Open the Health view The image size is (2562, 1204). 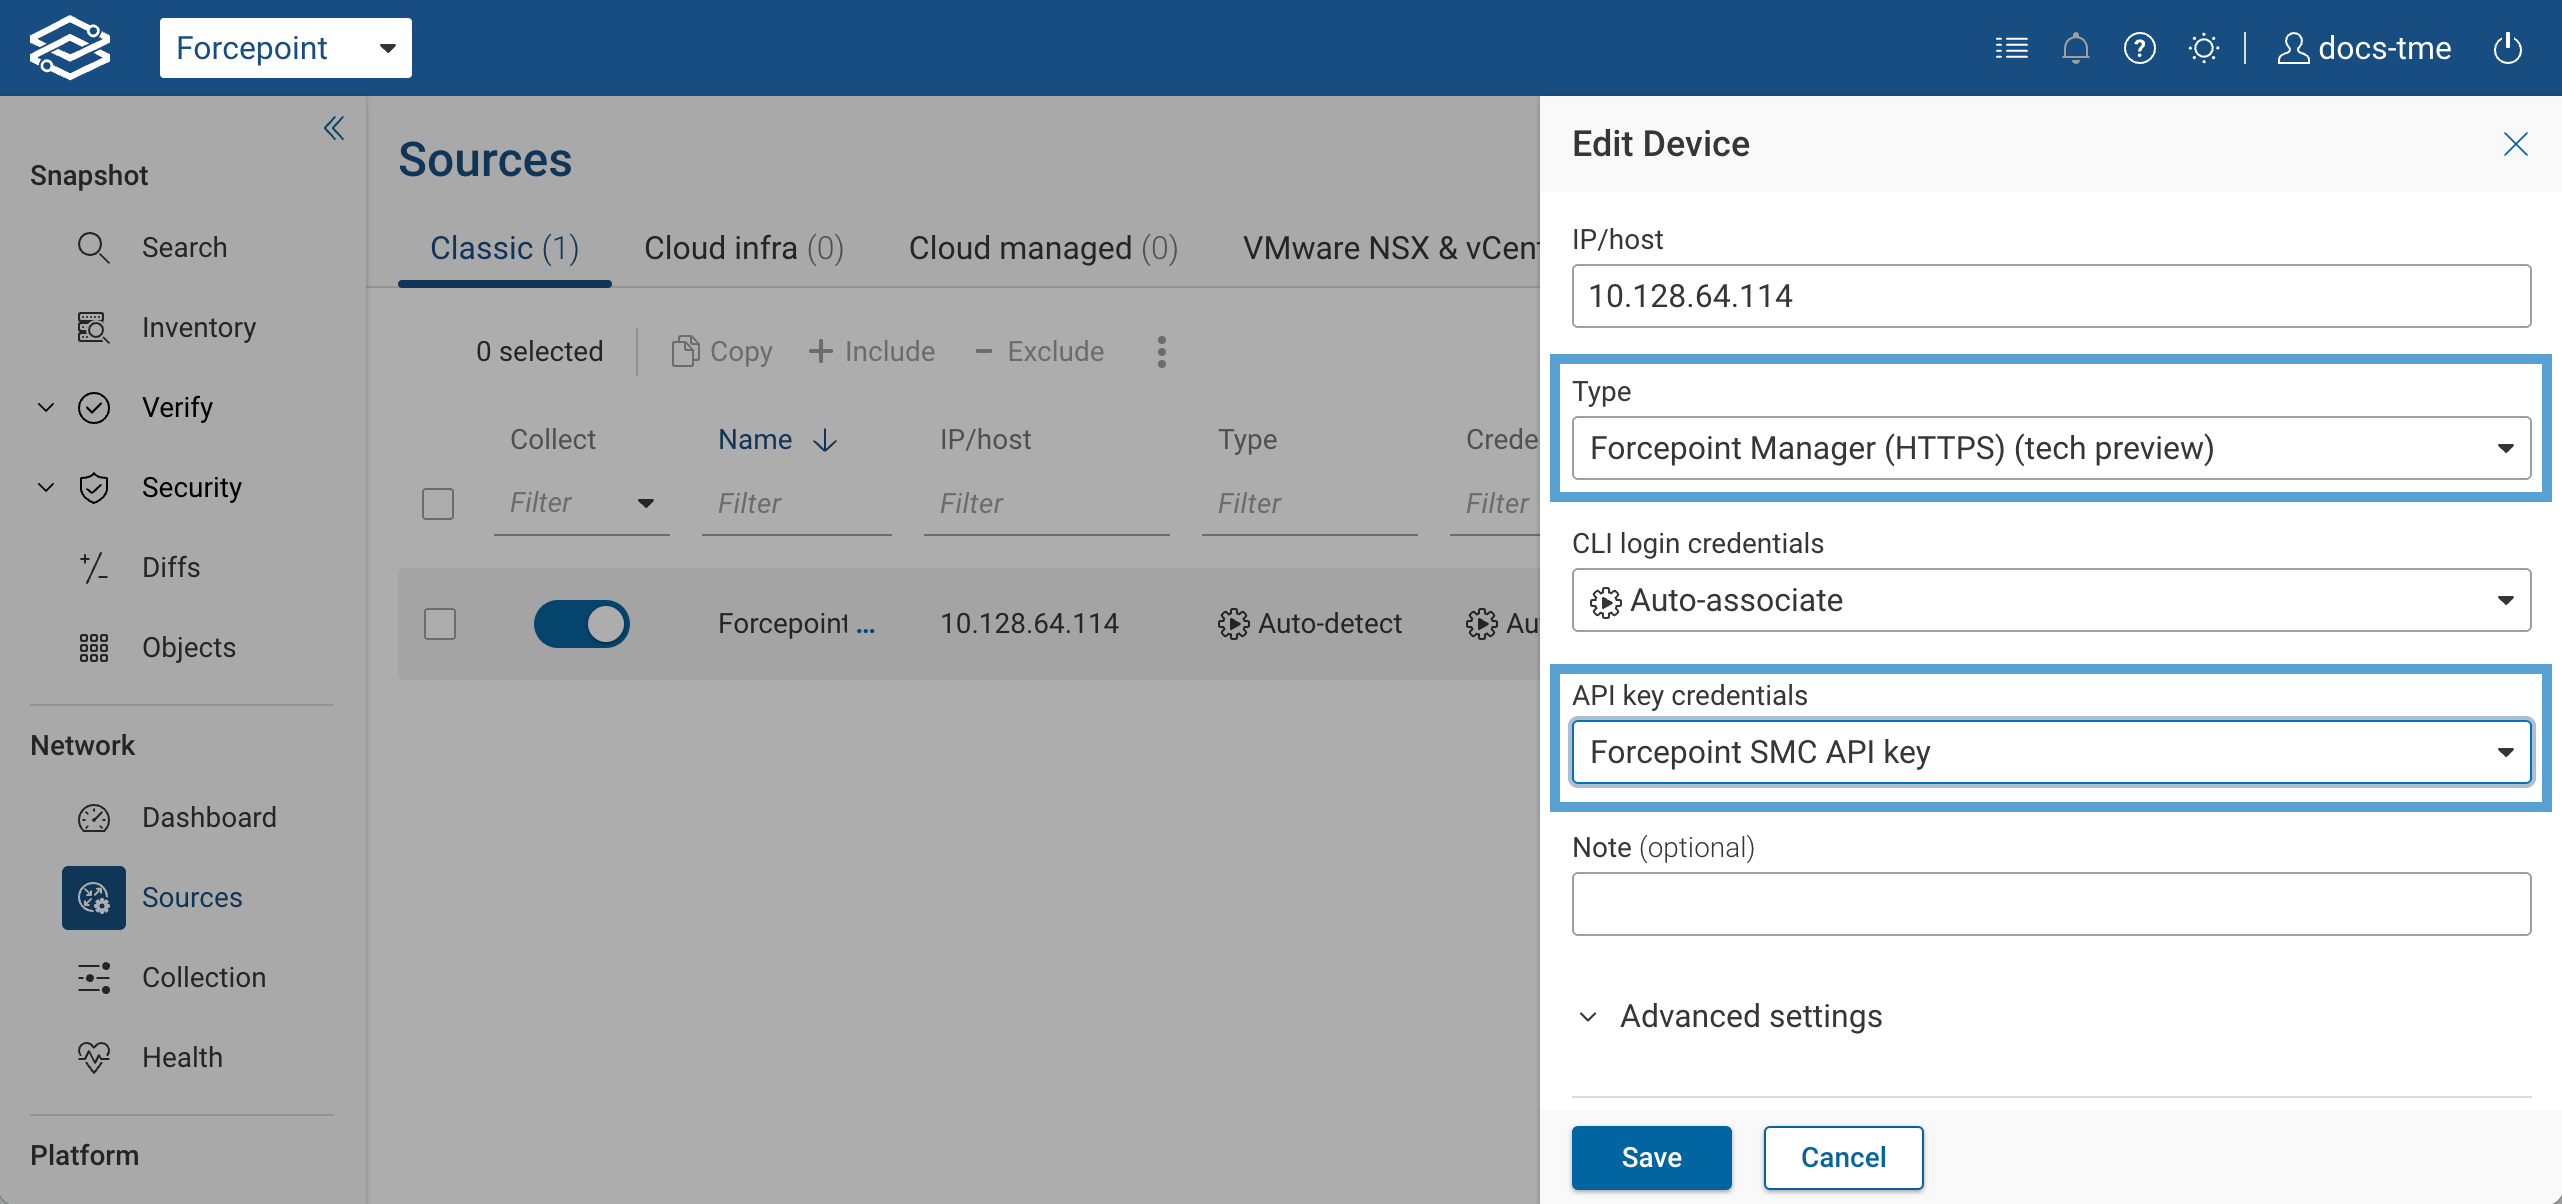click(x=182, y=1057)
